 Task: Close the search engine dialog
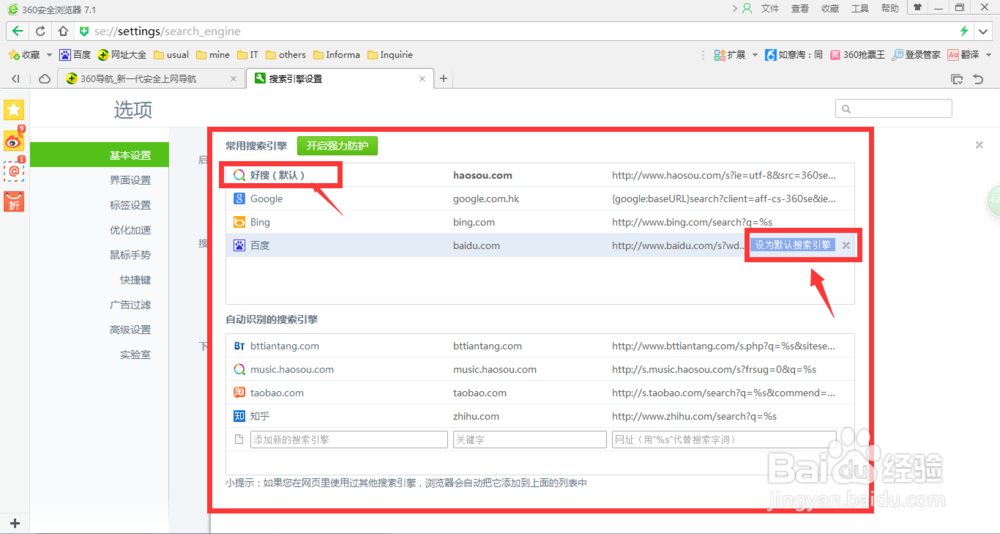(x=979, y=145)
